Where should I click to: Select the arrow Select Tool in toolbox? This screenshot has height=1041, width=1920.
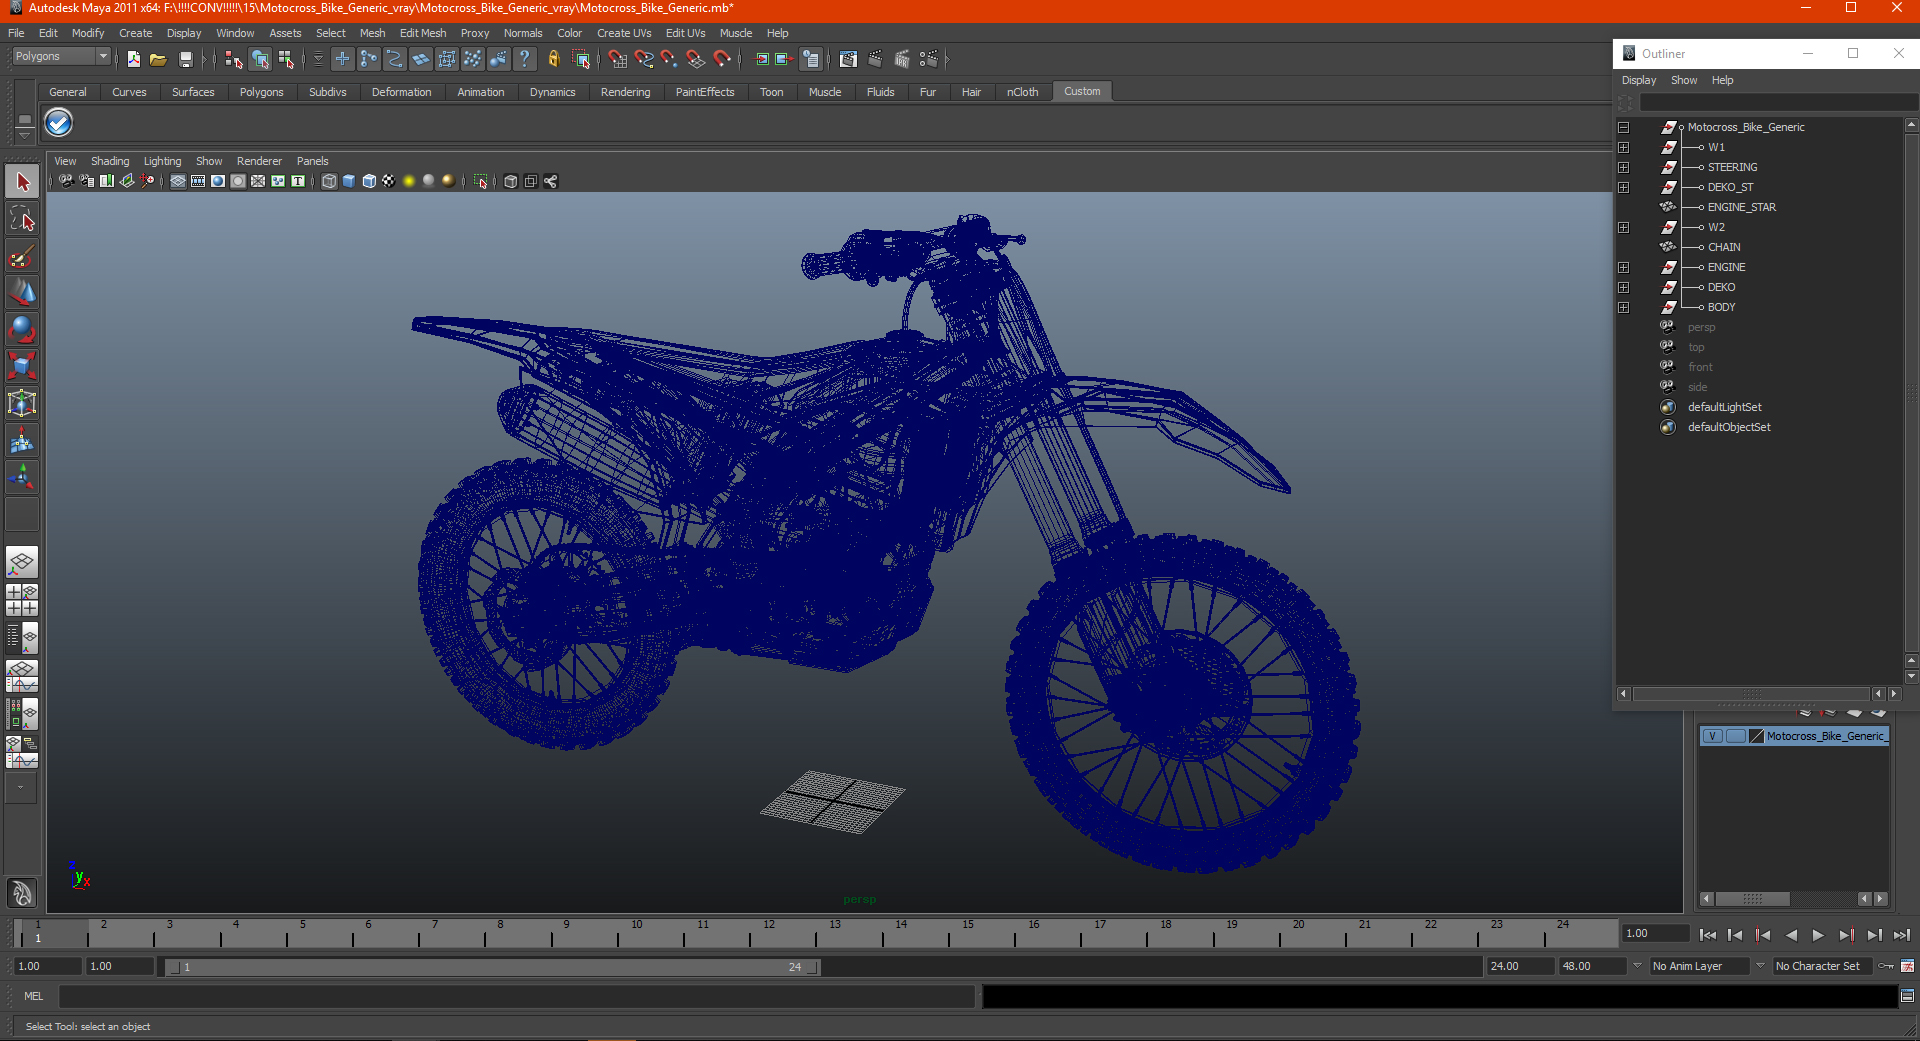22,182
